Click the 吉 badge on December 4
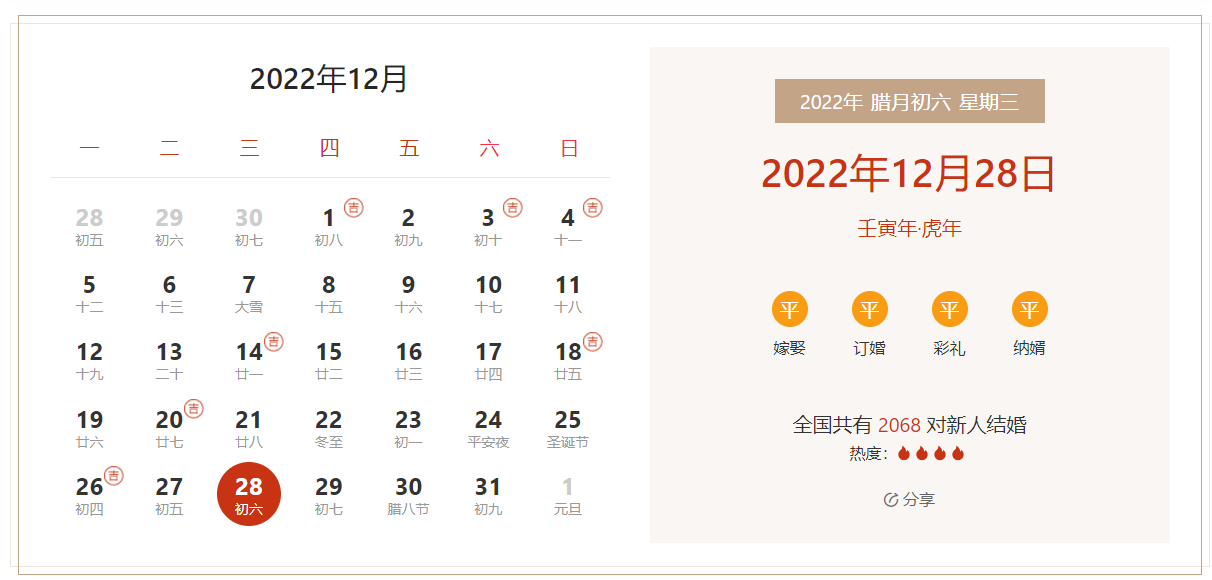1212x580 pixels. [x=593, y=207]
